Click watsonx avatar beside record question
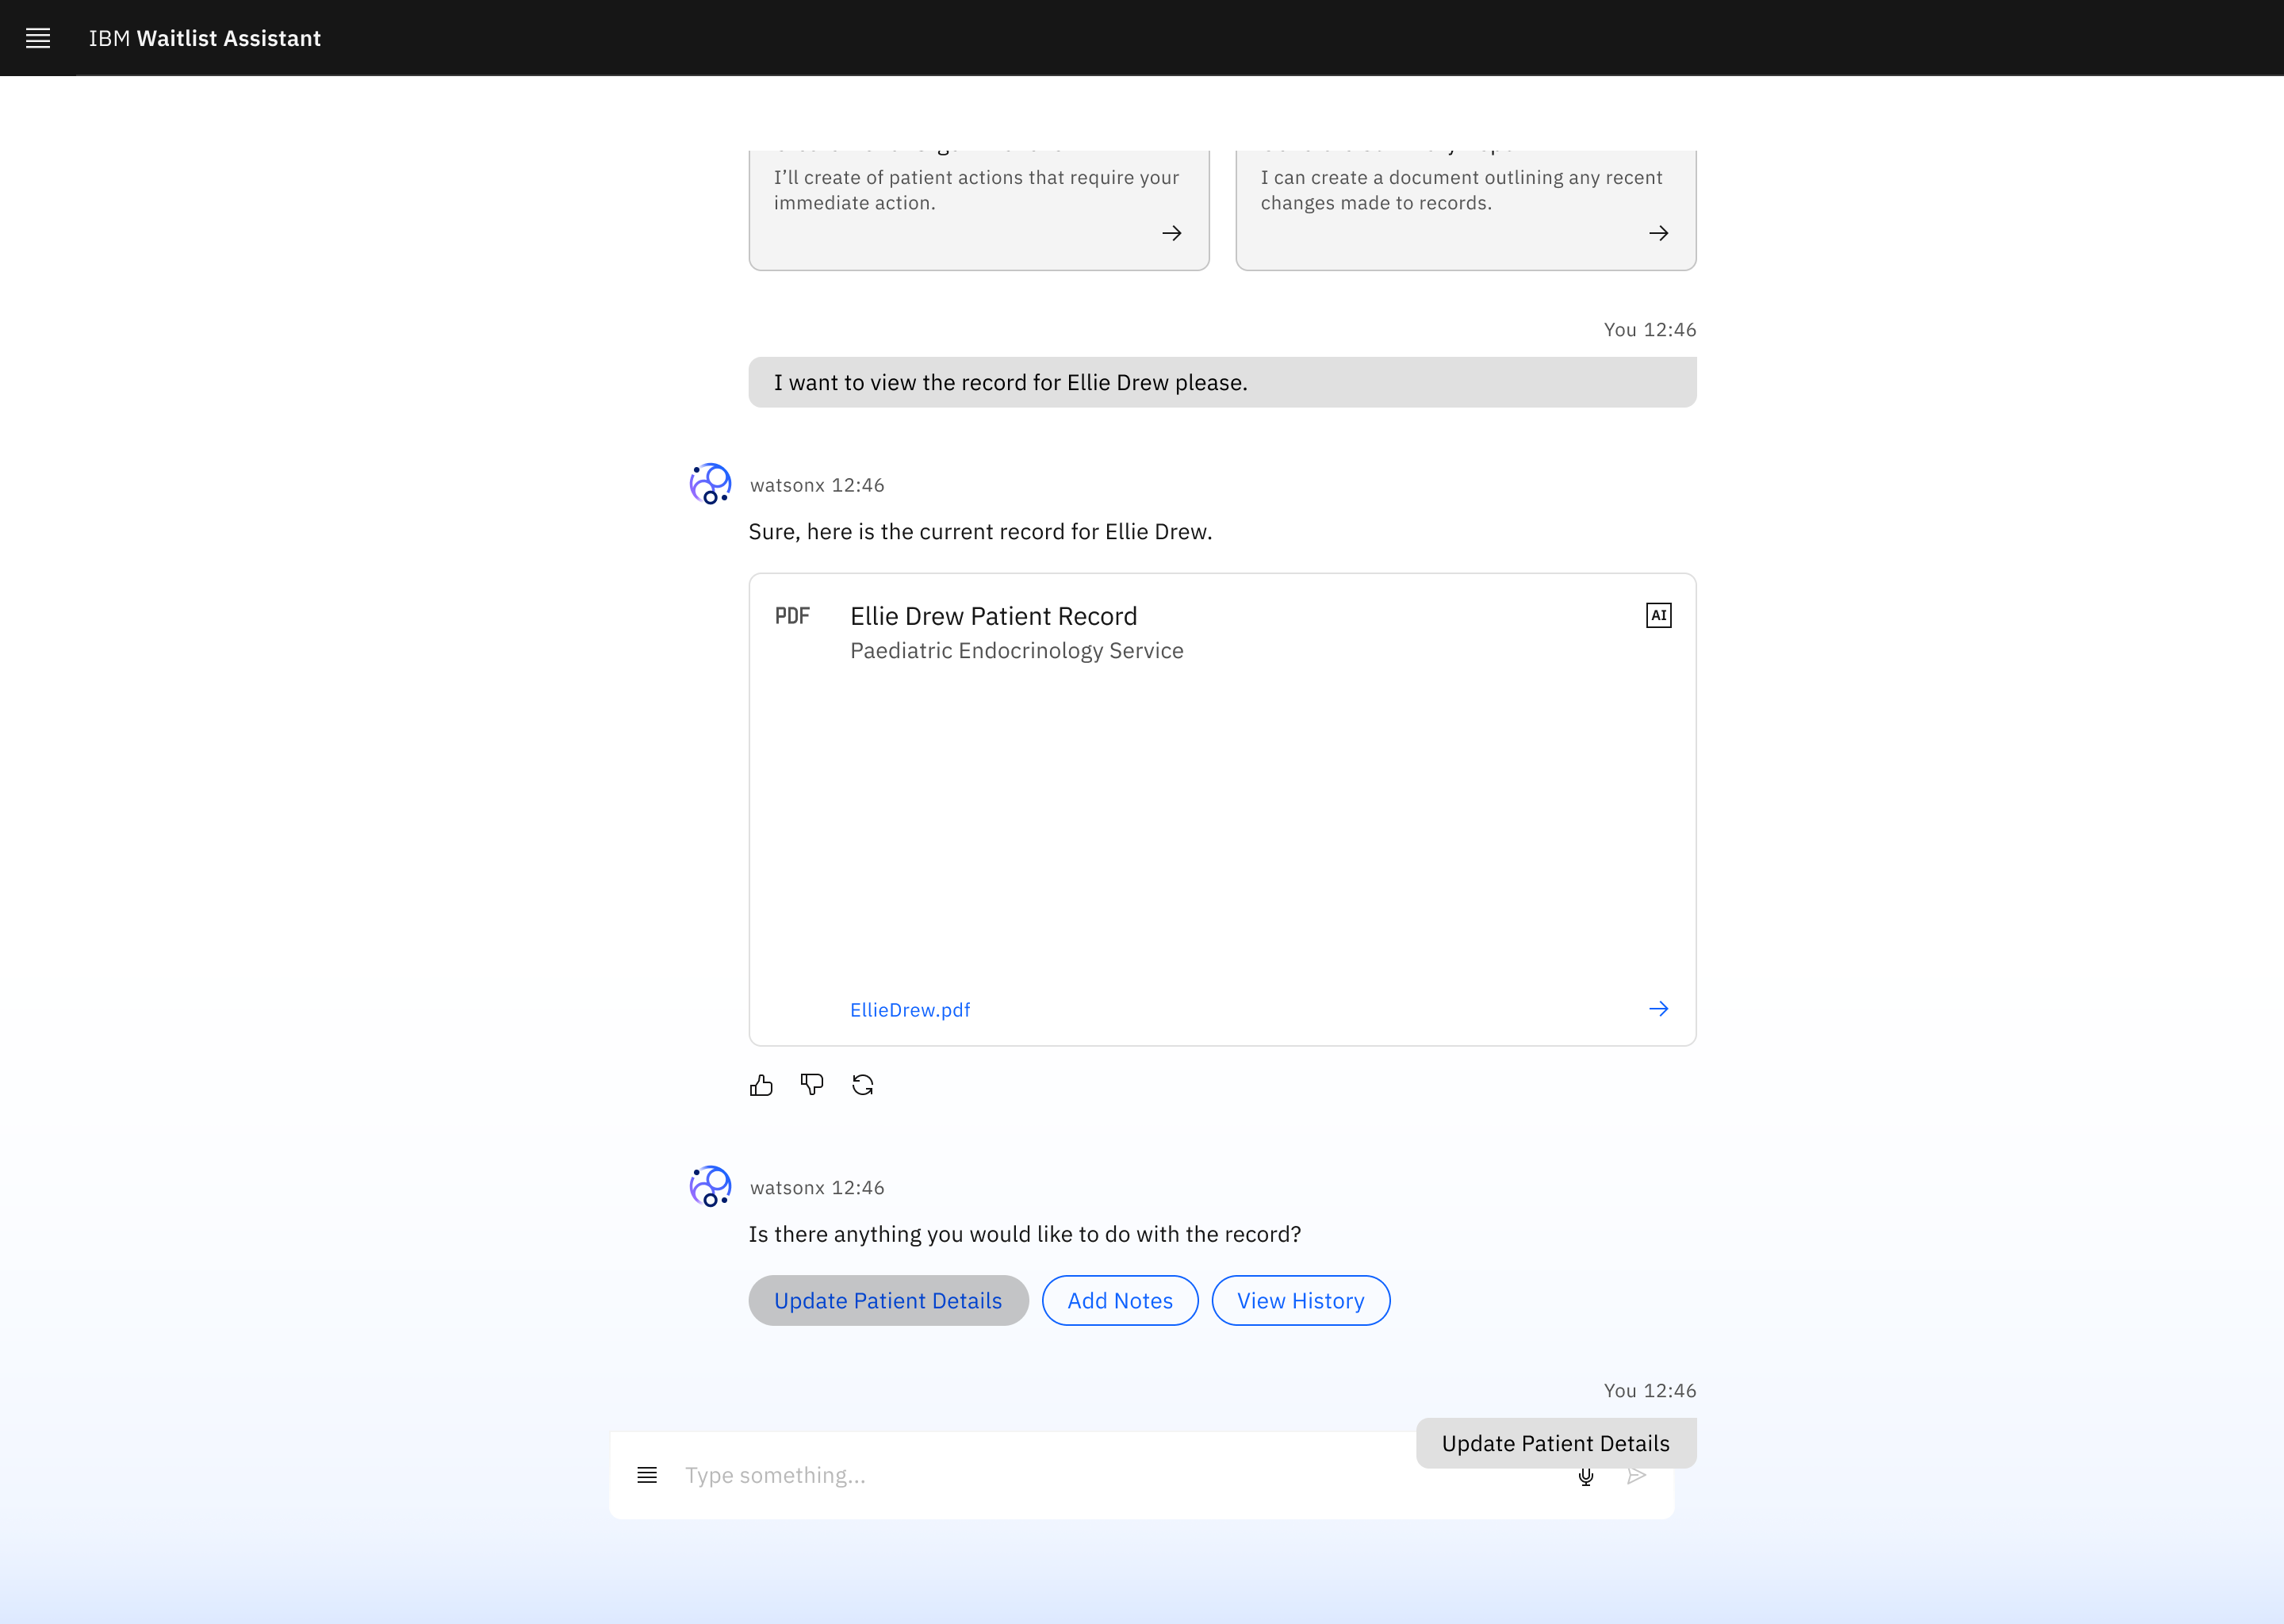2284x1624 pixels. tap(710, 1187)
